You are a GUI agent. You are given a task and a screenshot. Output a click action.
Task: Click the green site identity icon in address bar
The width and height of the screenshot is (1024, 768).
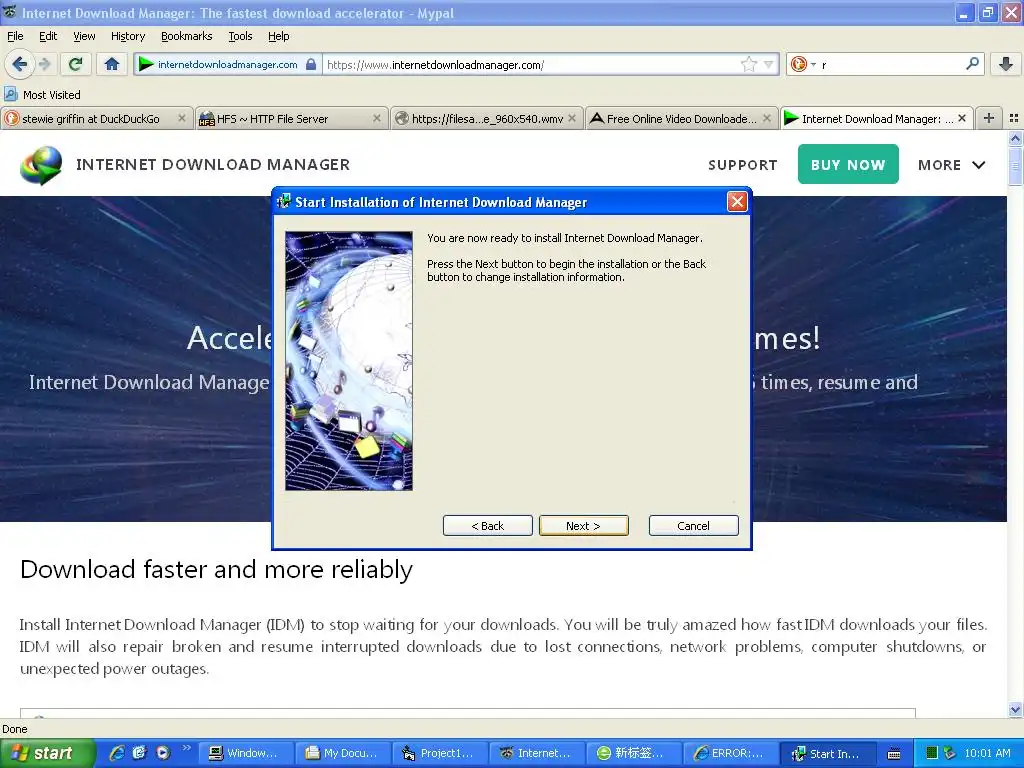pos(146,64)
